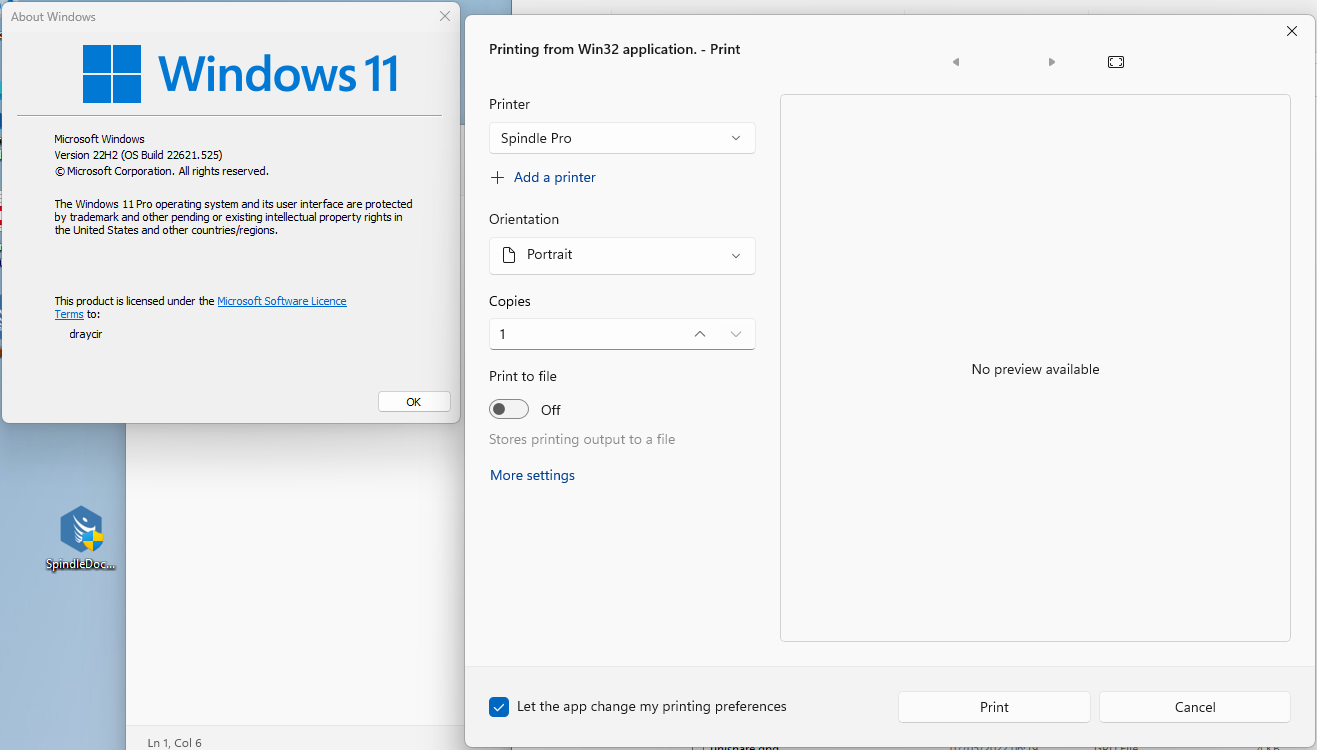The width and height of the screenshot is (1317, 750).
Task: Click the licensee name 'draycir'
Action: coord(84,334)
